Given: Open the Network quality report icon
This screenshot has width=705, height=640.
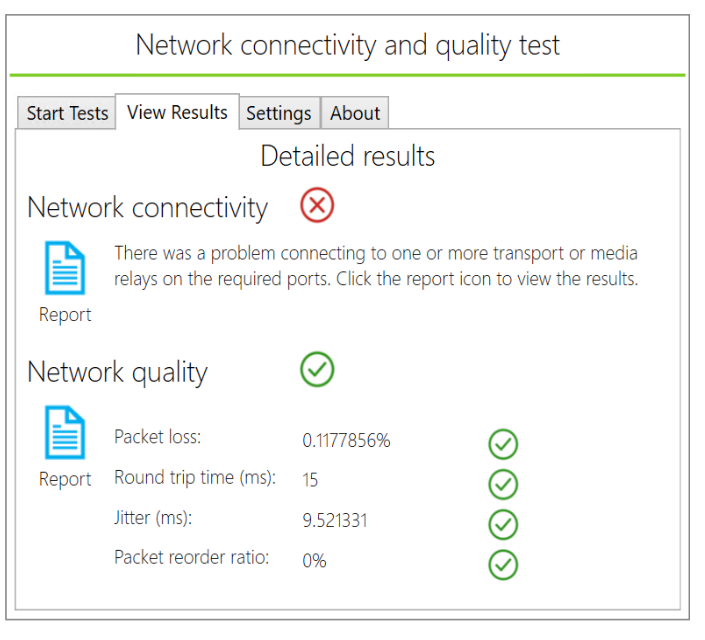Looking at the screenshot, I should [65, 433].
